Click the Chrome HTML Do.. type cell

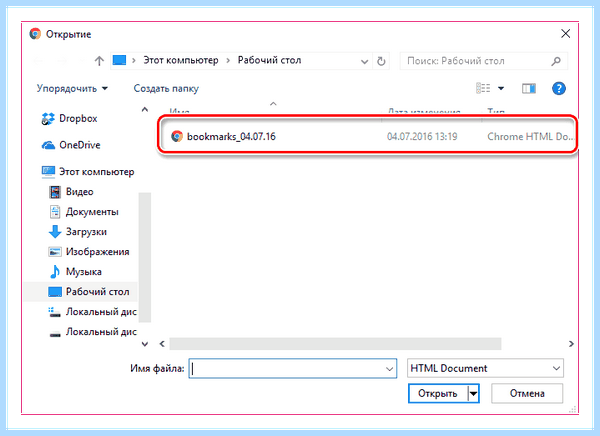(x=530, y=137)
